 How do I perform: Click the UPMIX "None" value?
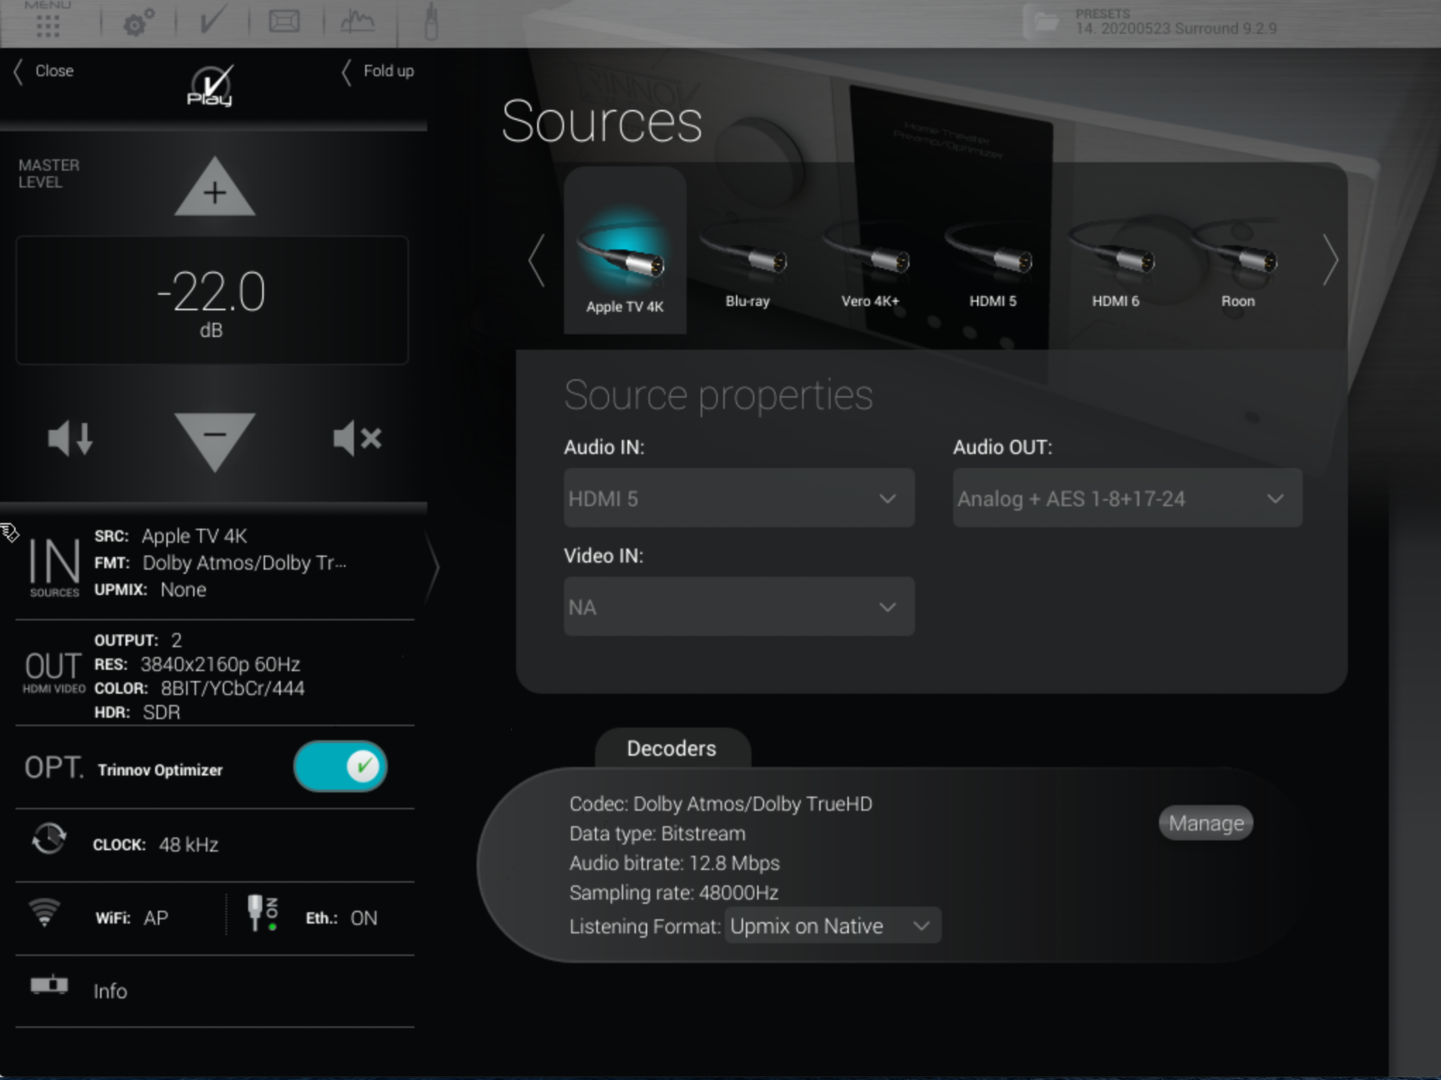[x=184, y=590]
